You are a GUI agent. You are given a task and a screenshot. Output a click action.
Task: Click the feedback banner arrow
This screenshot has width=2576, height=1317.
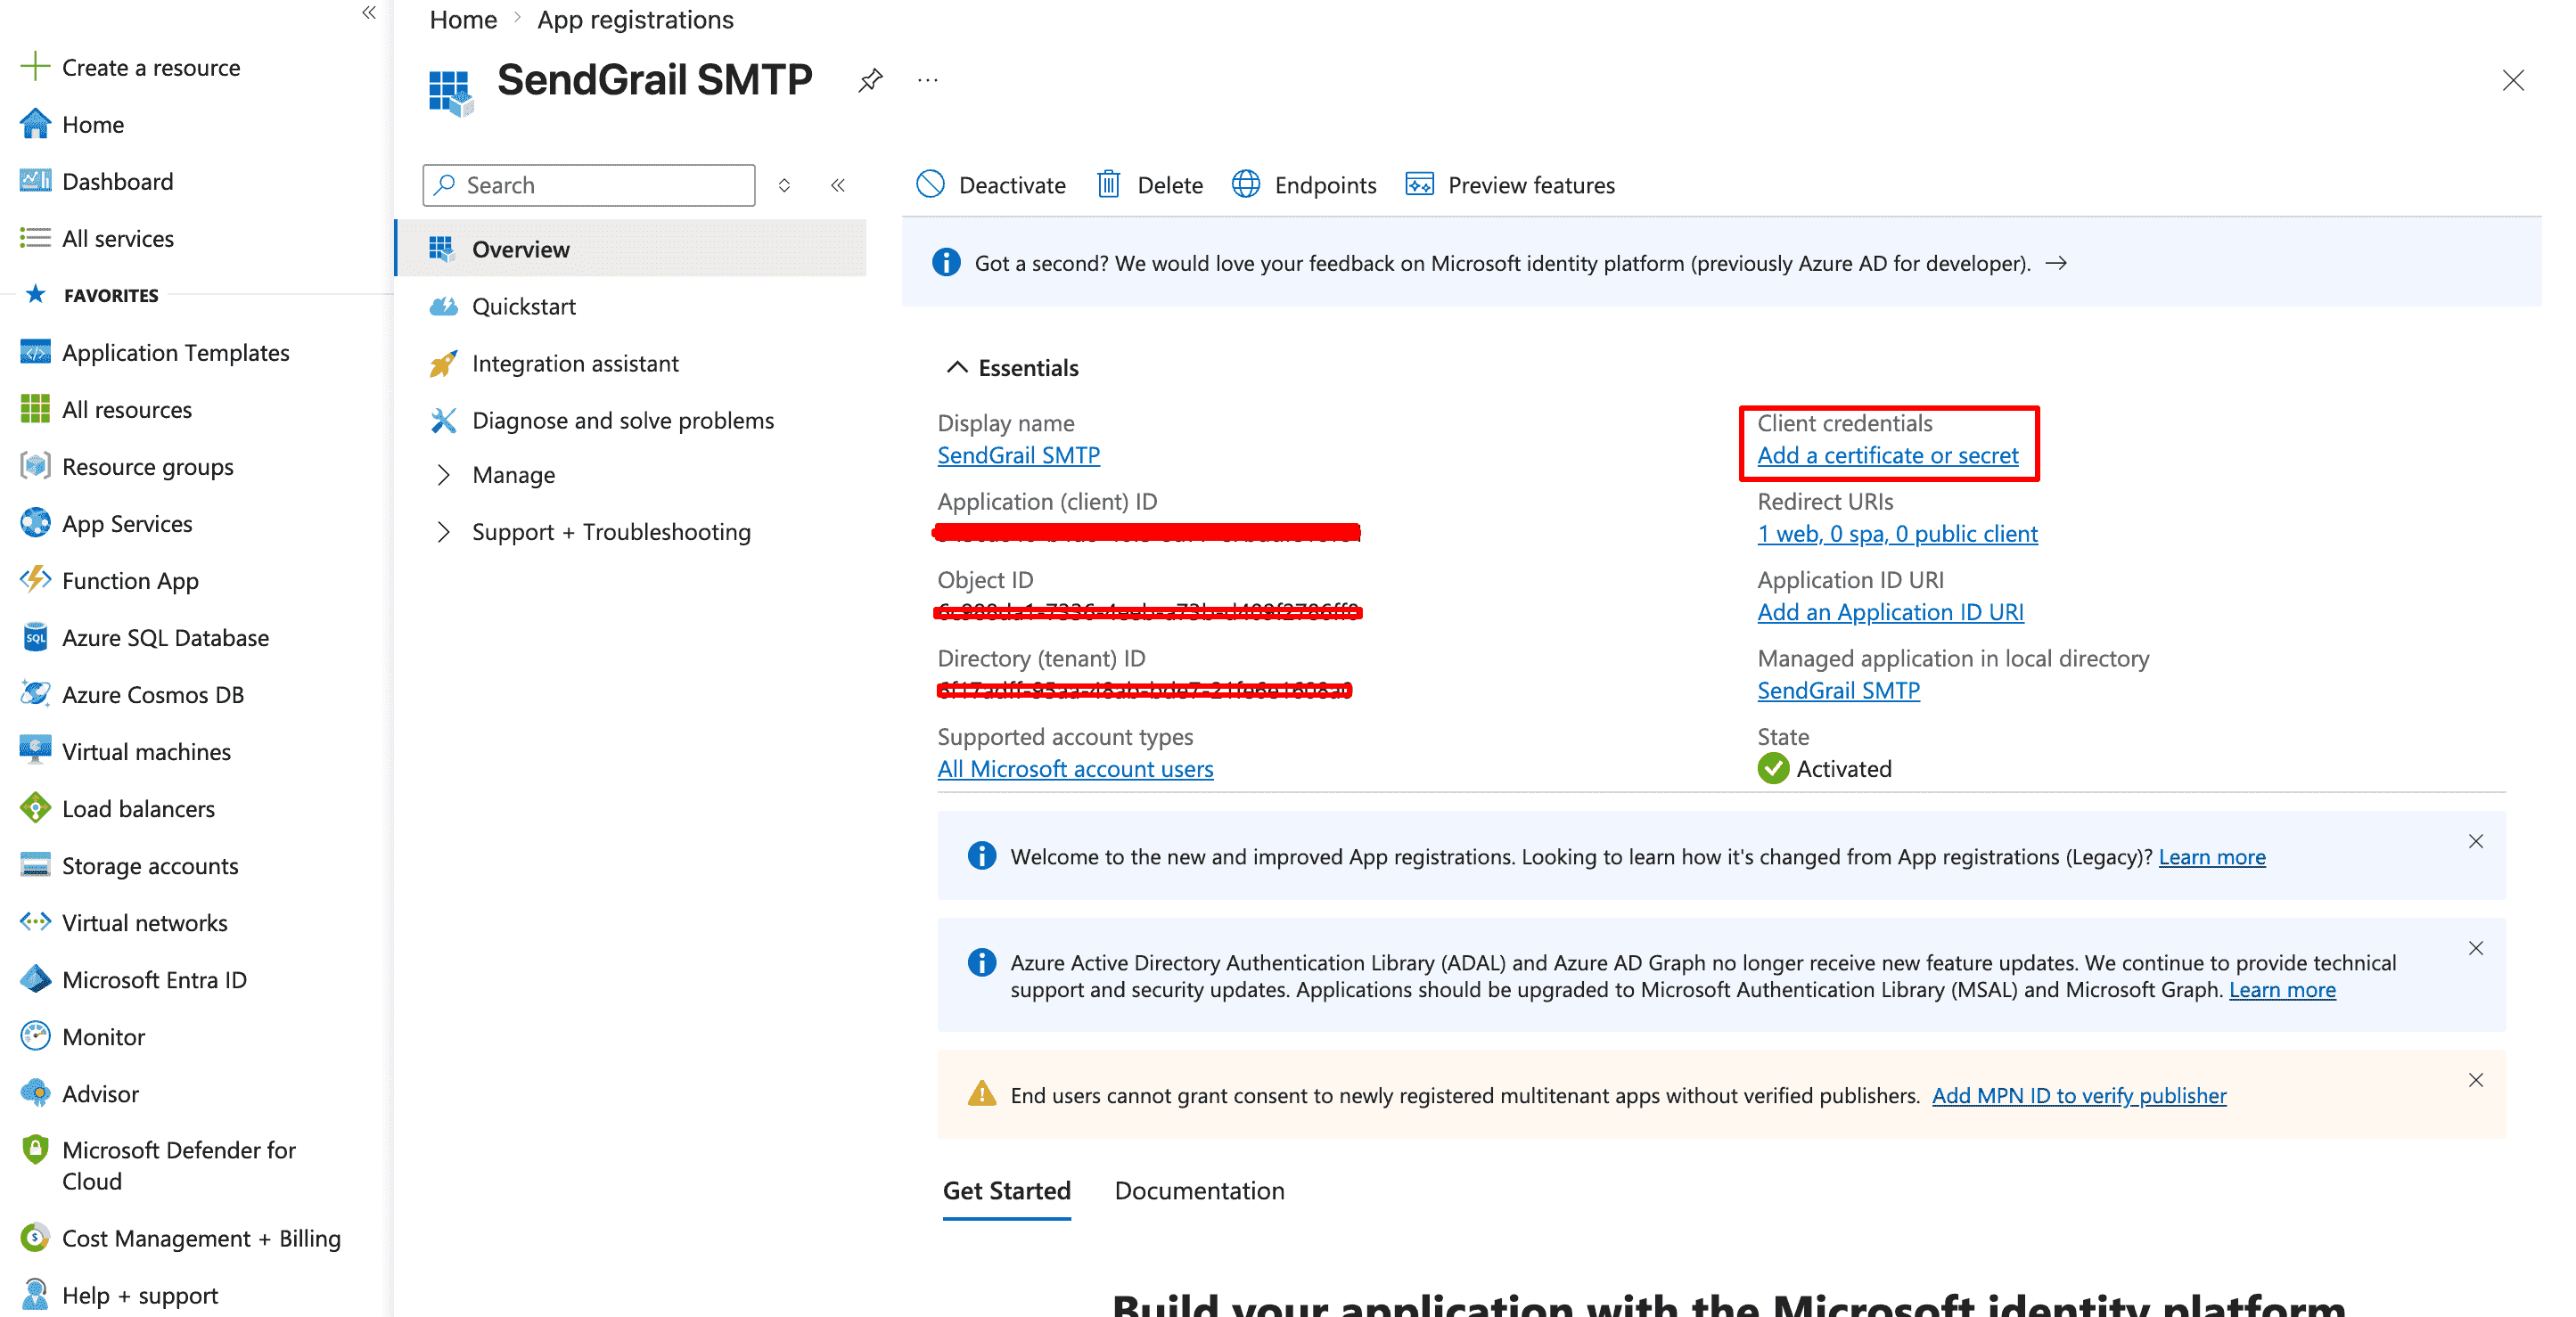pyautogui.click(x=2056, y=263)
